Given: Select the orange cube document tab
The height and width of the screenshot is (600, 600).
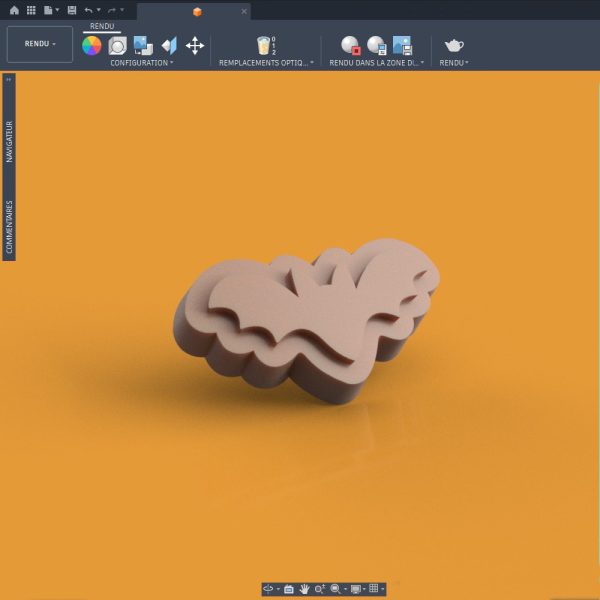Looking at the screenshot, I should (197, 12).
